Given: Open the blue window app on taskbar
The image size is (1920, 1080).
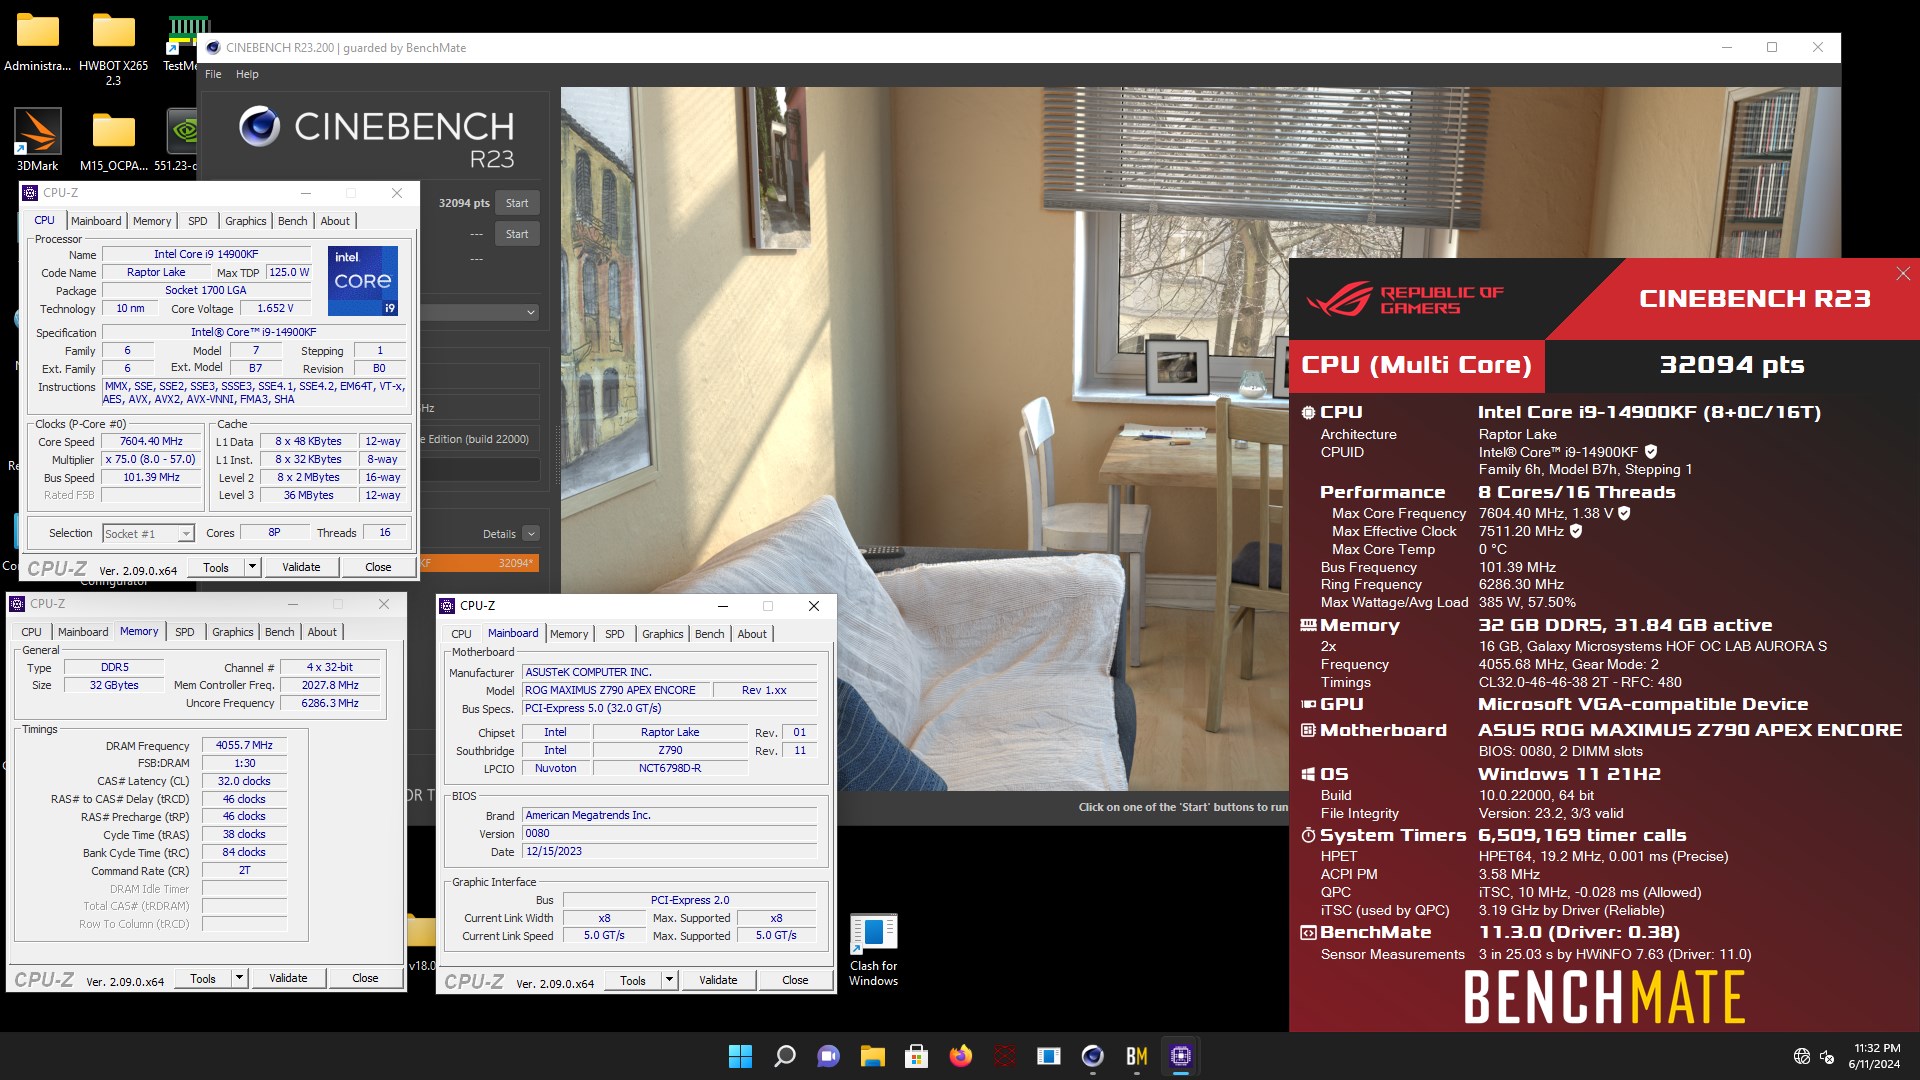Looking at the screenshot, I should (1048, 1056).
